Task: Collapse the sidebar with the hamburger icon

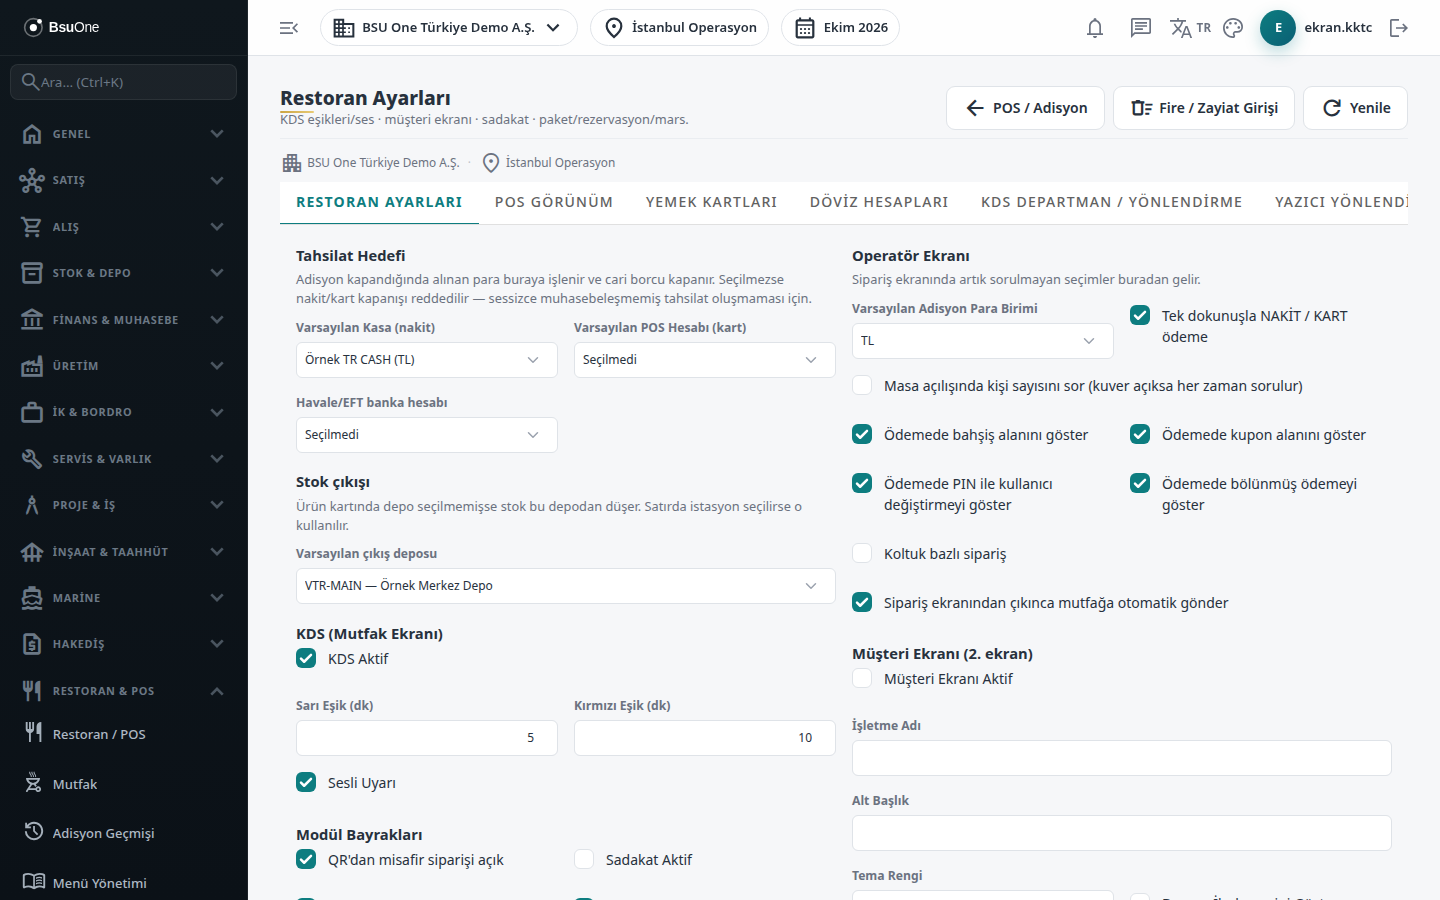Action: click(289, 28)
